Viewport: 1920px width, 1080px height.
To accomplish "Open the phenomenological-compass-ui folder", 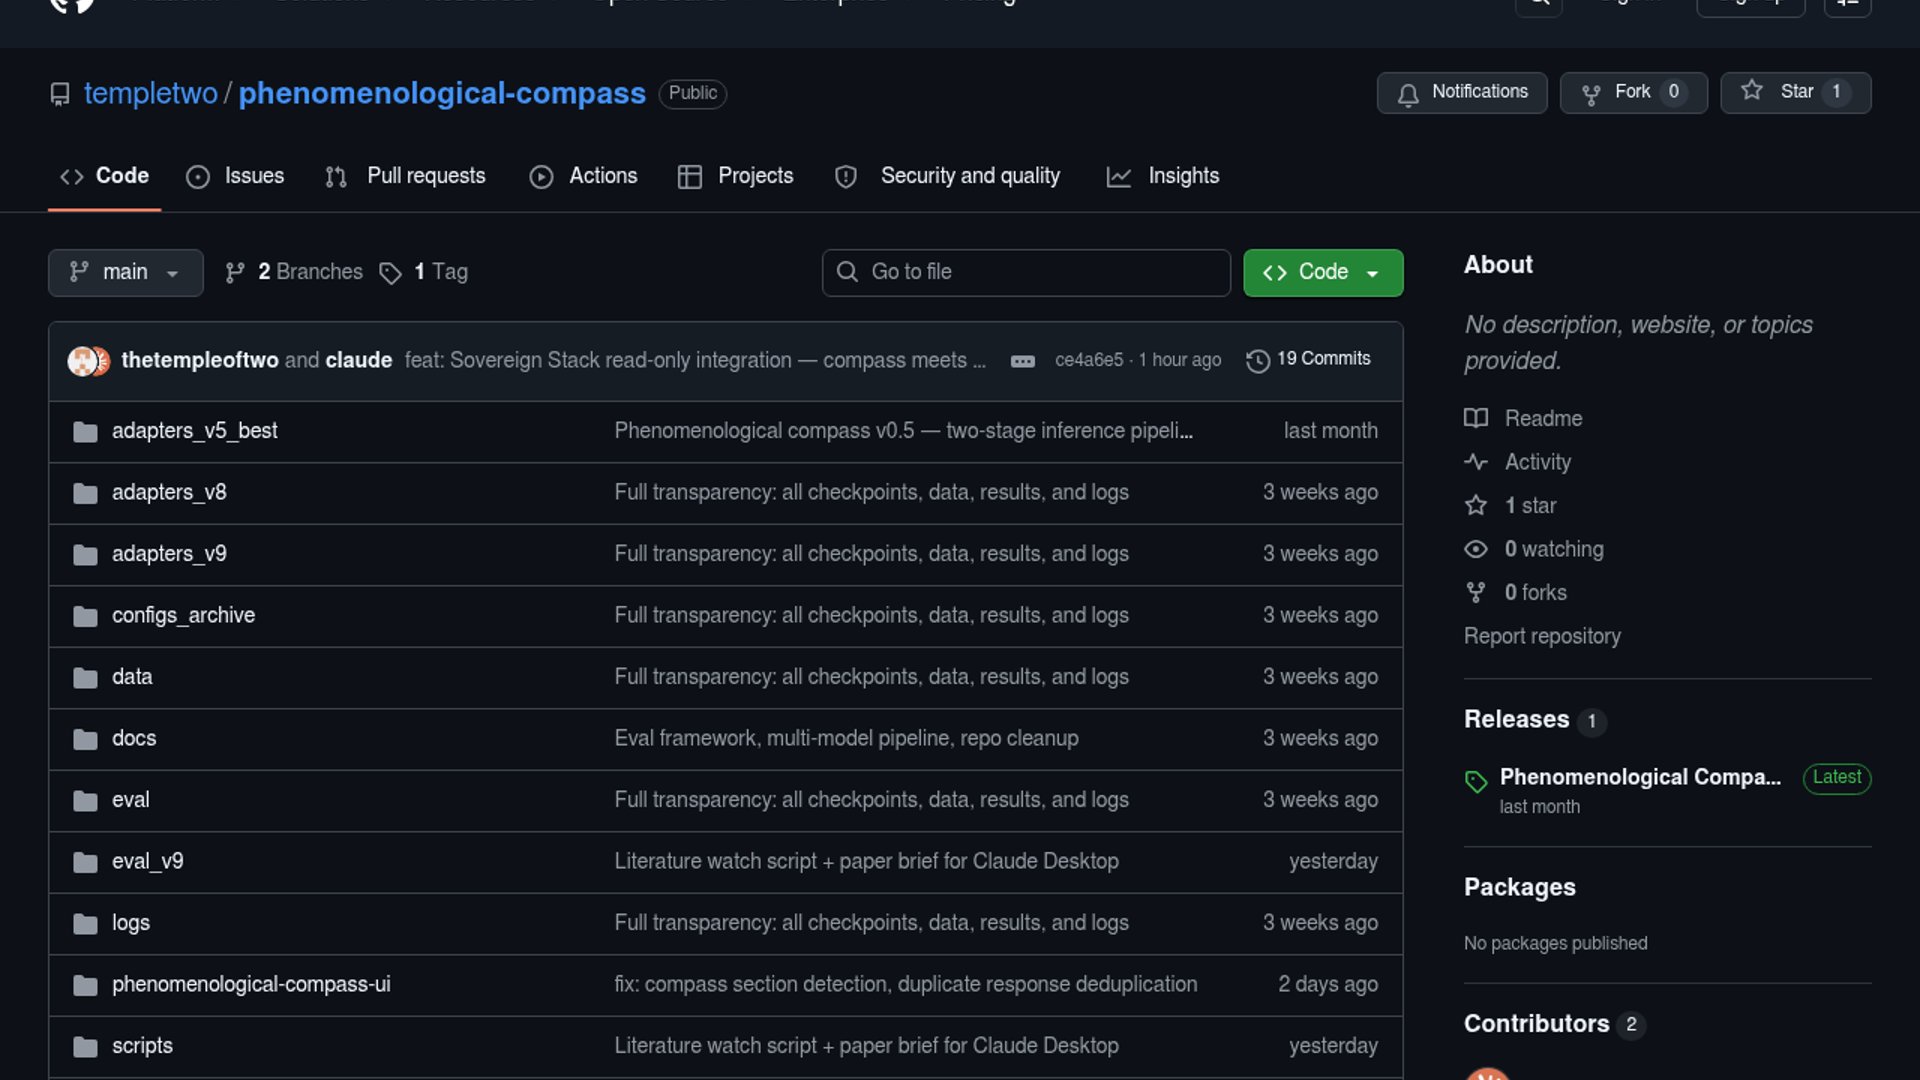I will coord(251,984).
